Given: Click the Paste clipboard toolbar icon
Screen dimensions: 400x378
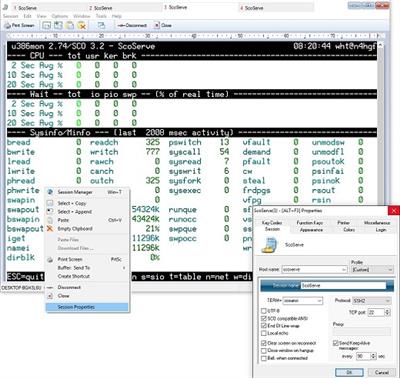Looking at the screenshot, I should [x=70, y=25].
